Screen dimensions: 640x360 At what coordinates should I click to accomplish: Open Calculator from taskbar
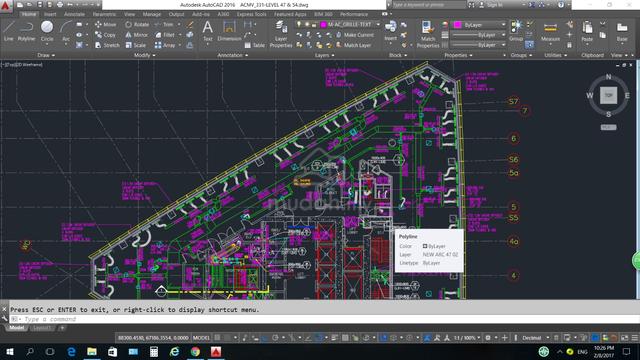click(154, 351)
